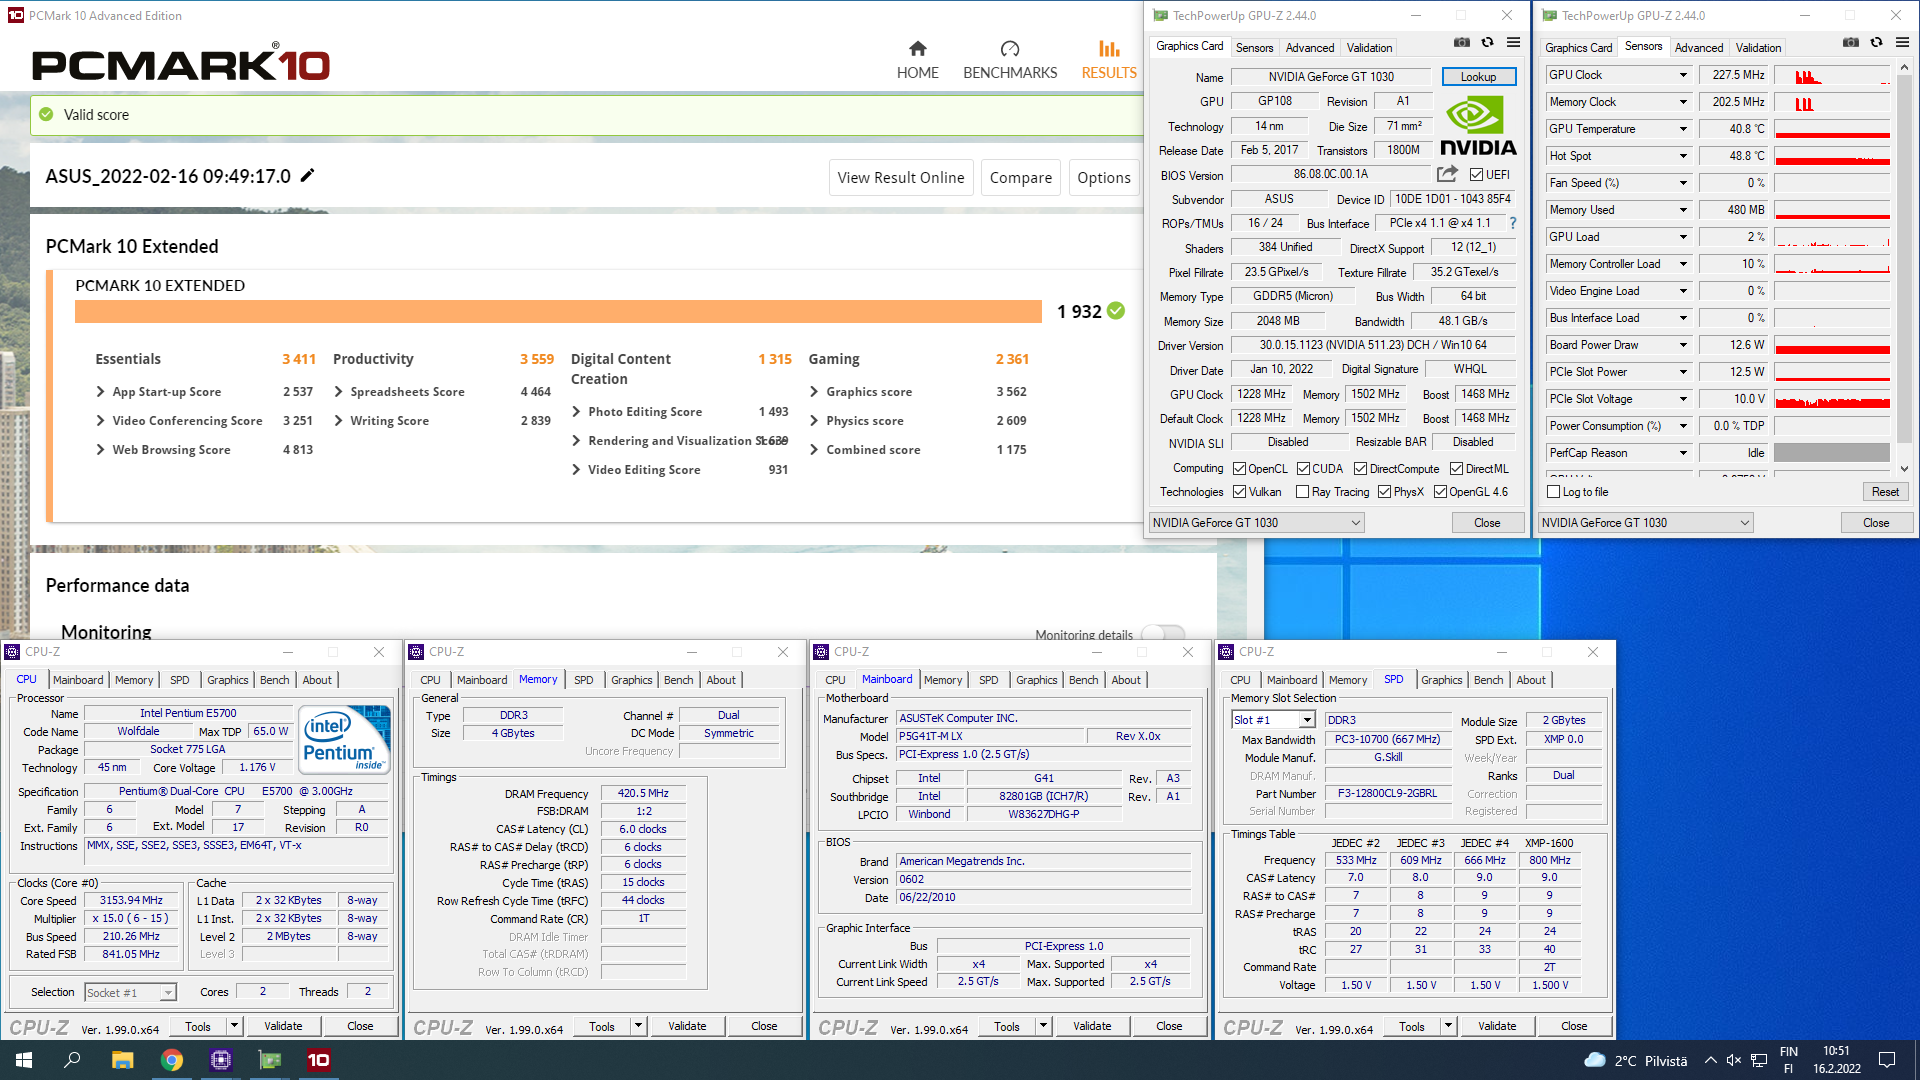
Task: Refresh the GPU-Z Sensors window
Action: pyautogui.click(x=1877, y=42)
